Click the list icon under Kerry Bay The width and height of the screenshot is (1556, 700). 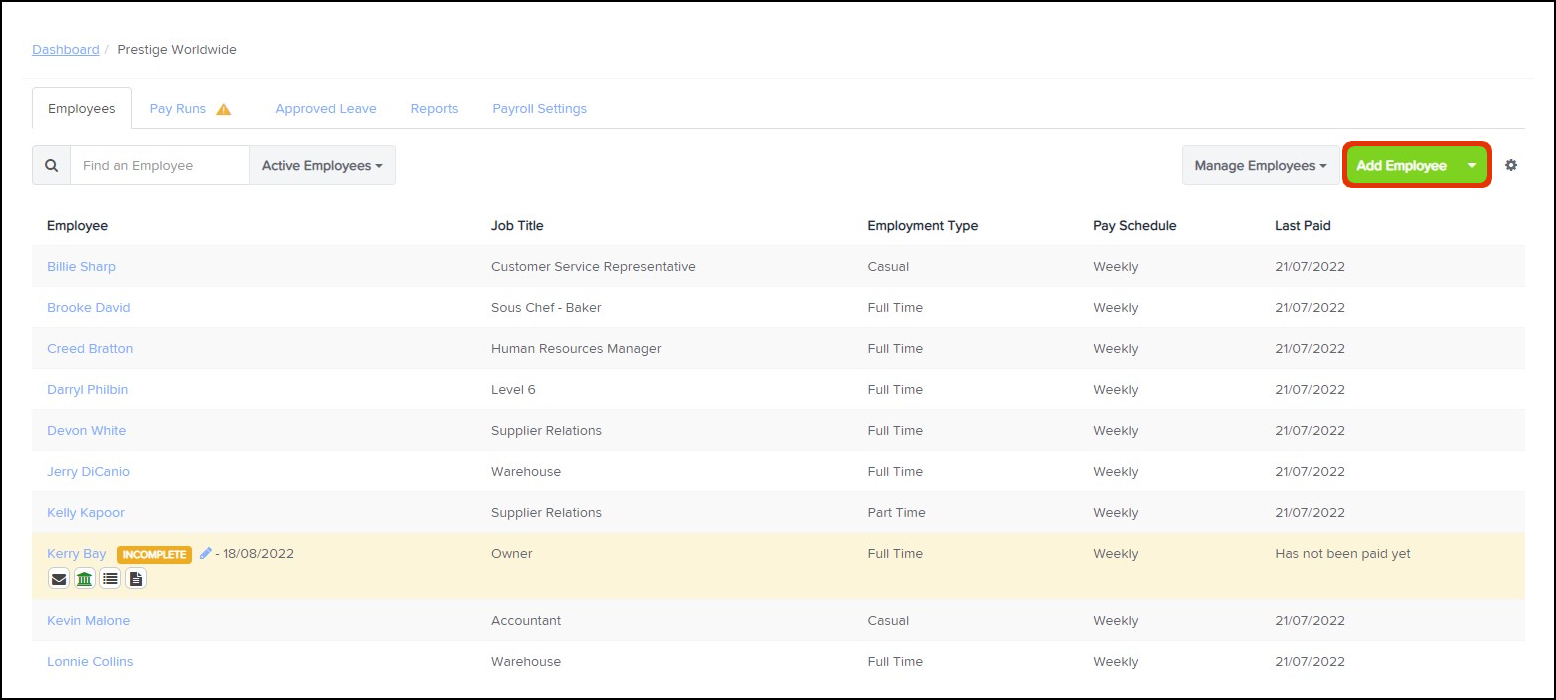pos(111,578)
